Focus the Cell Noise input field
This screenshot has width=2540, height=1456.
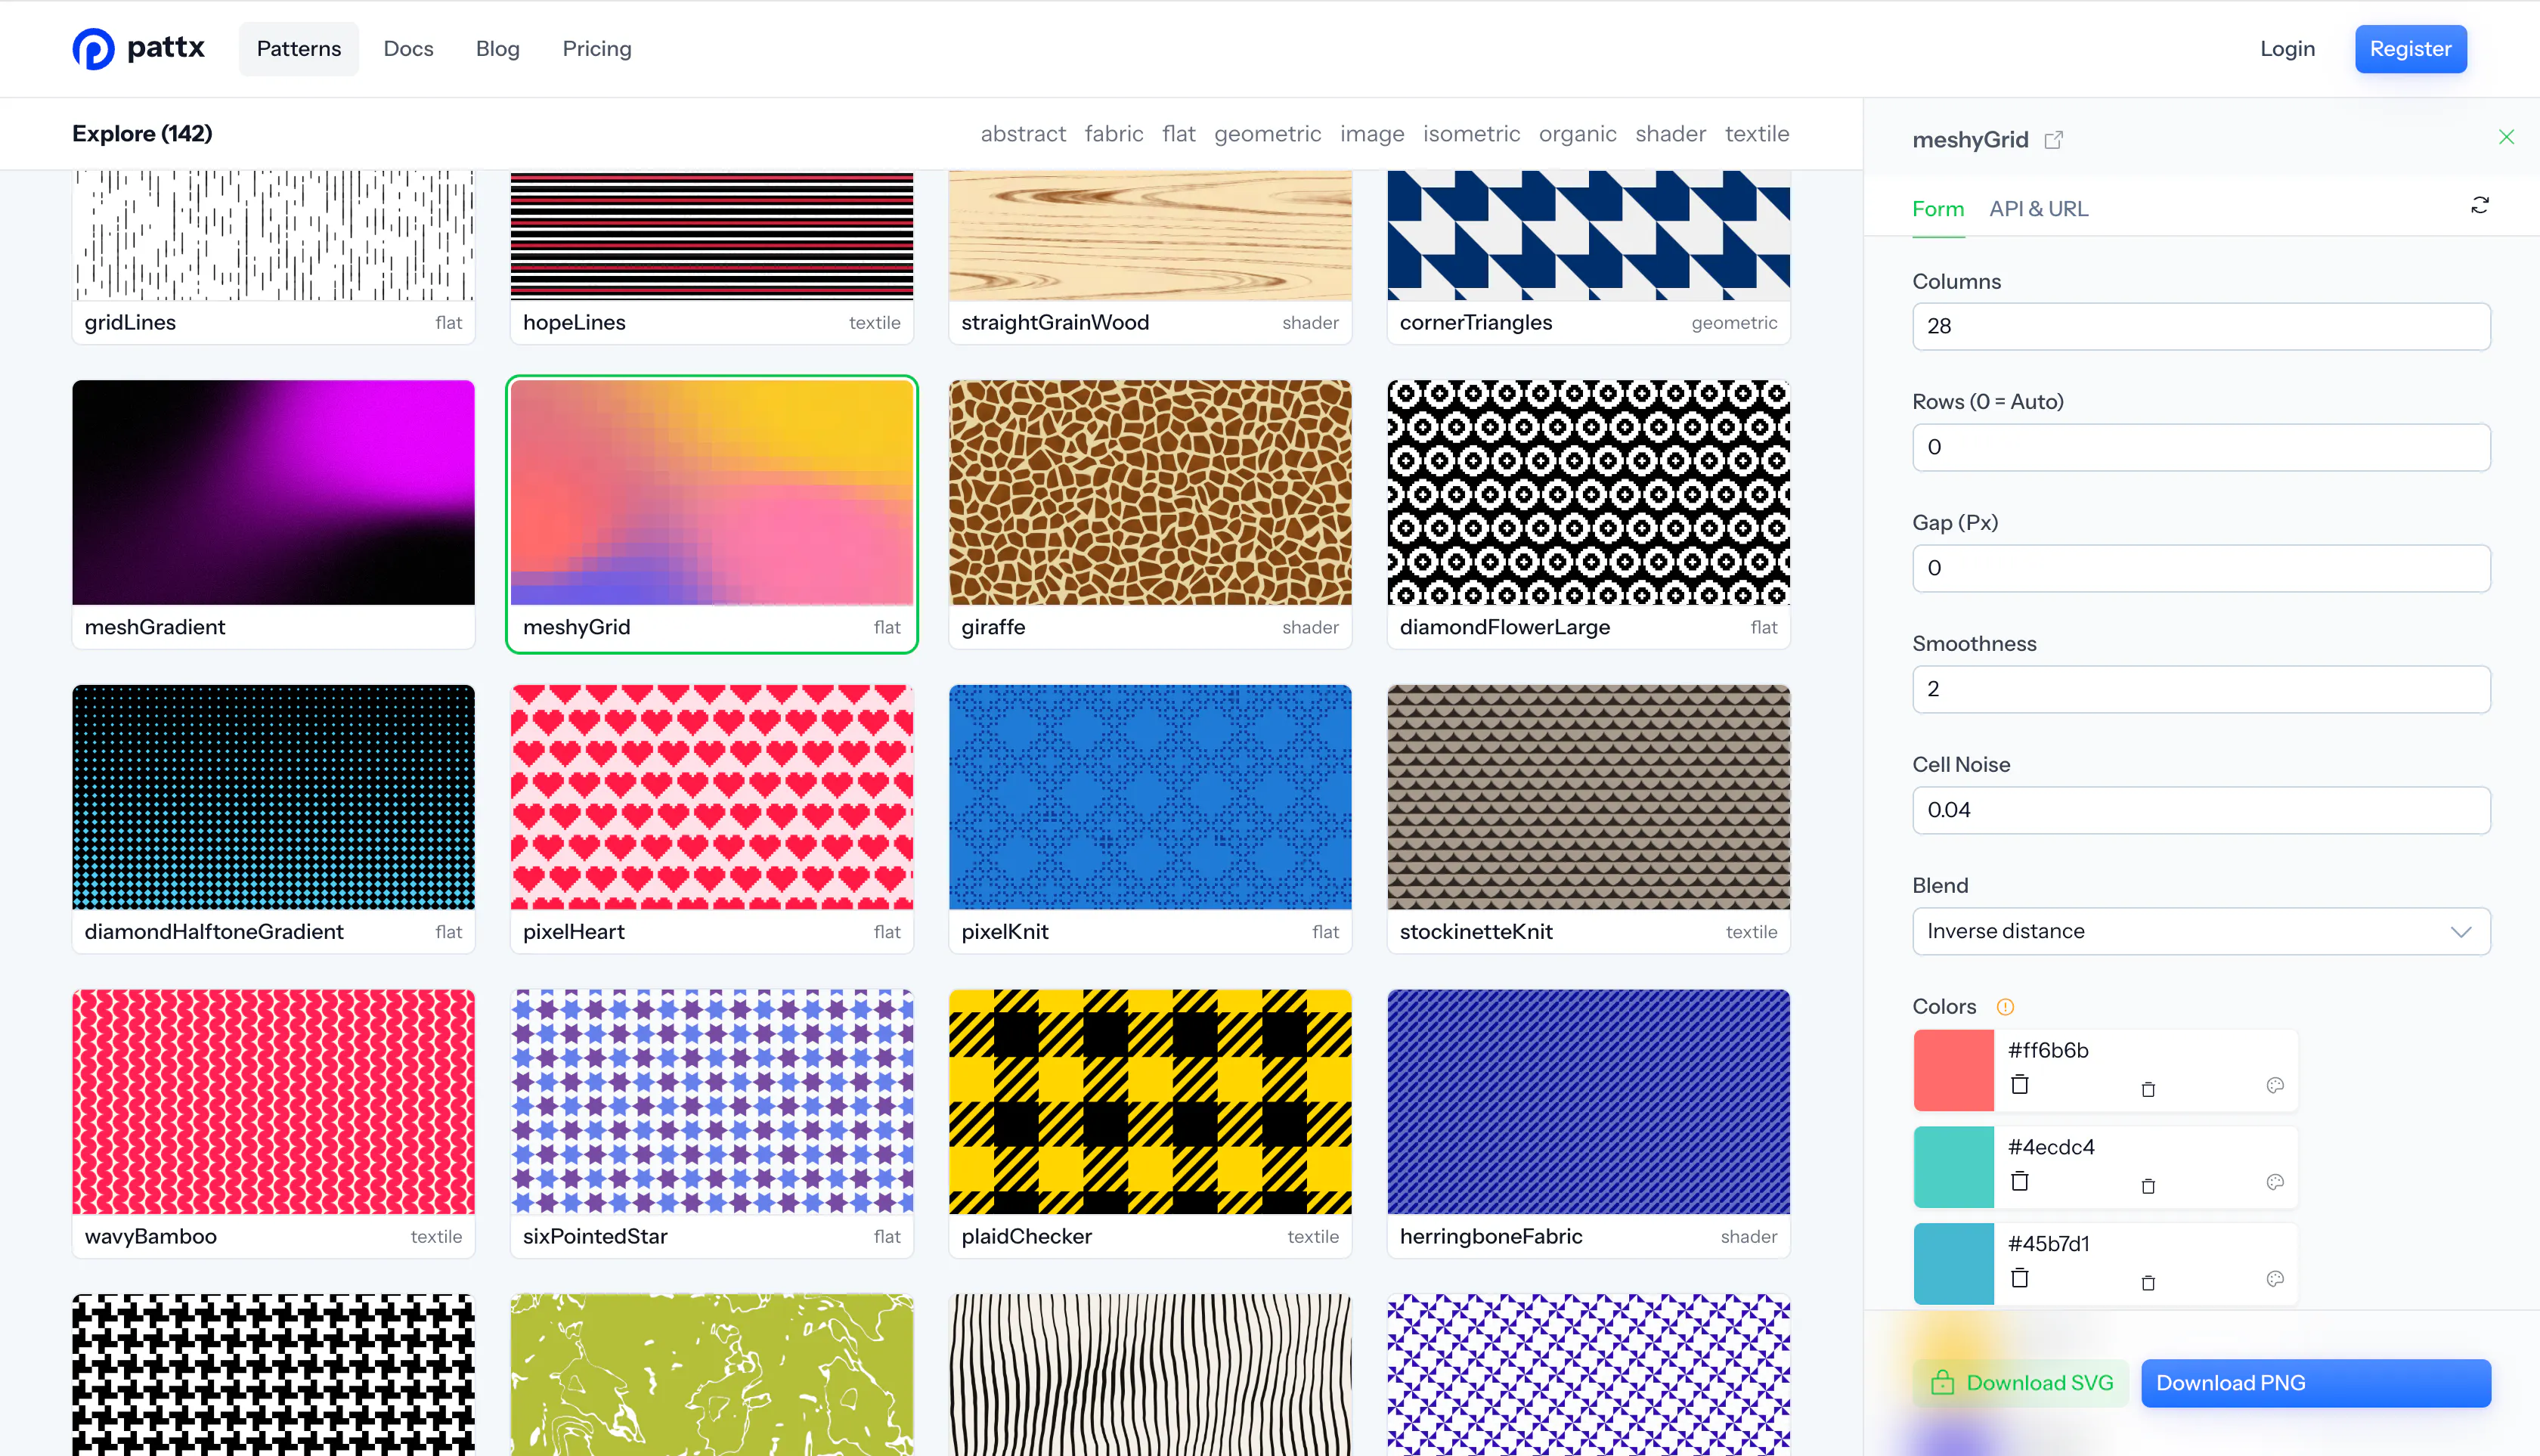coord(2201,810)
